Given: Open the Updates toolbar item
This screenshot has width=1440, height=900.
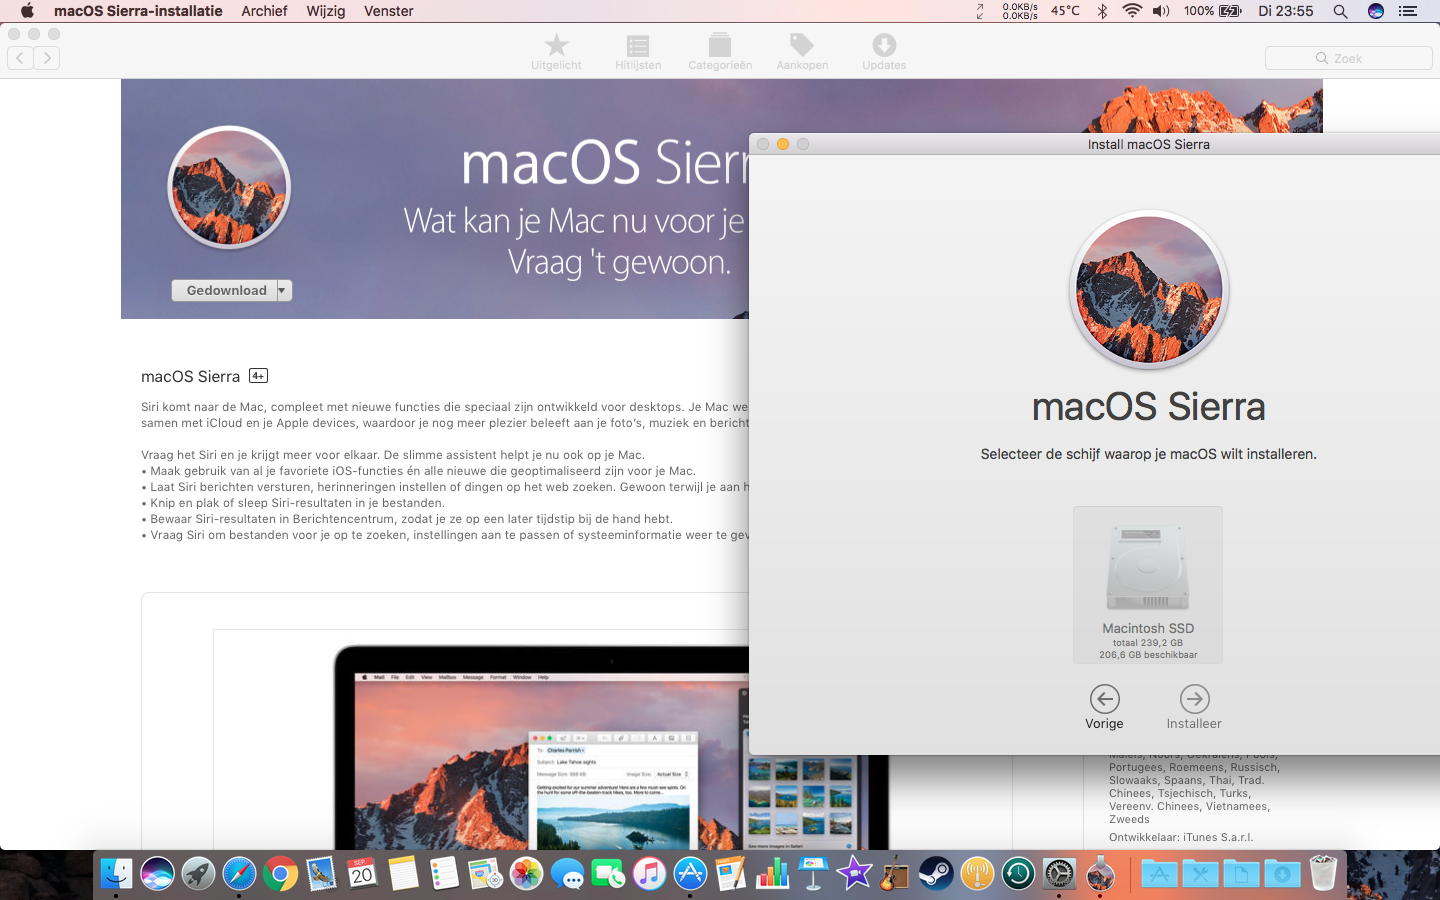Looking at the screenshot, I should (884, 52).
